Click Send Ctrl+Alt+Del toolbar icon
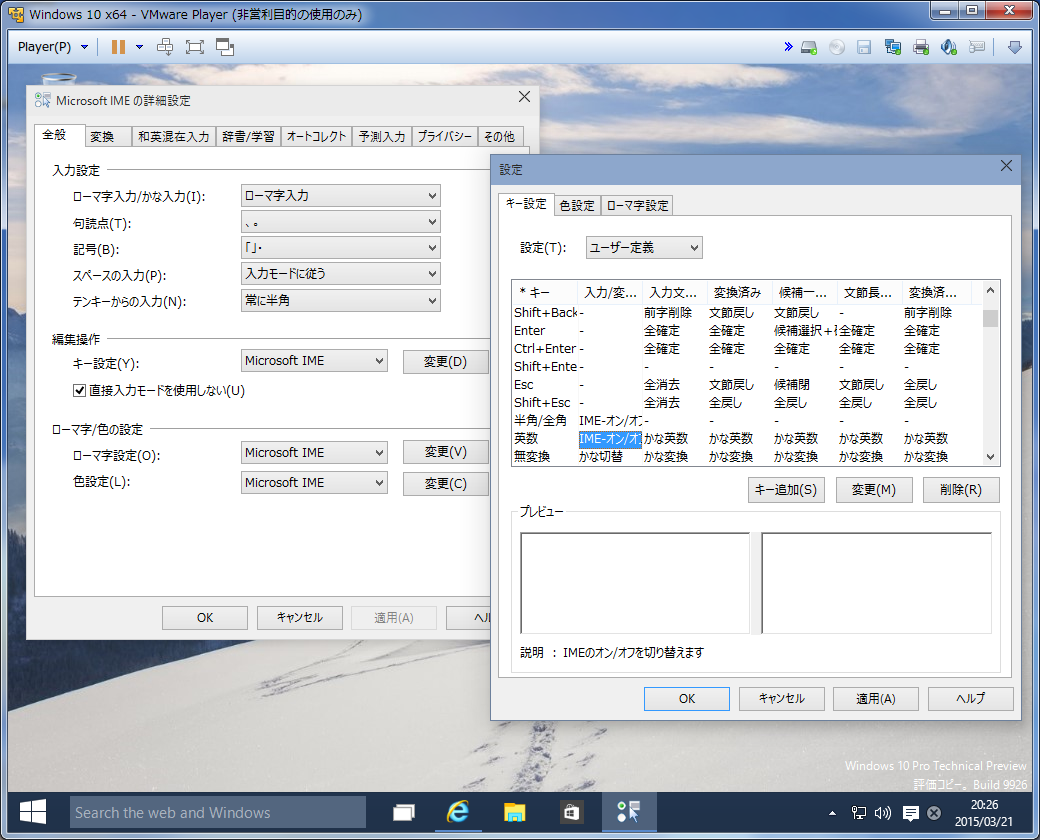The image size is (1040, 840). tap(164, 47)
